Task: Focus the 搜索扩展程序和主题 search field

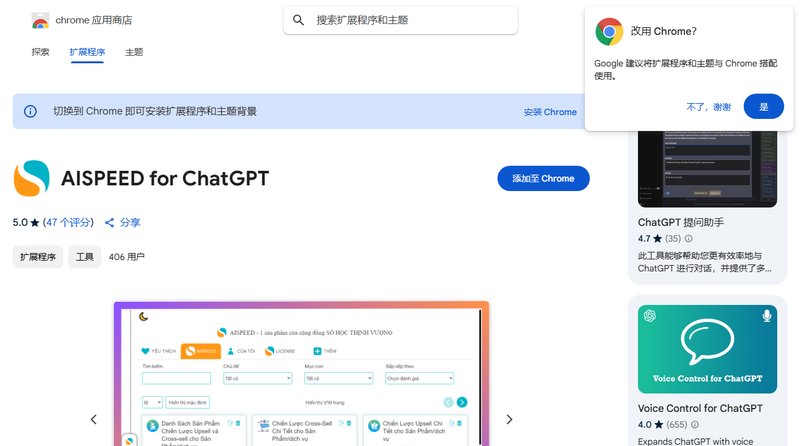Action: point(401,20)
